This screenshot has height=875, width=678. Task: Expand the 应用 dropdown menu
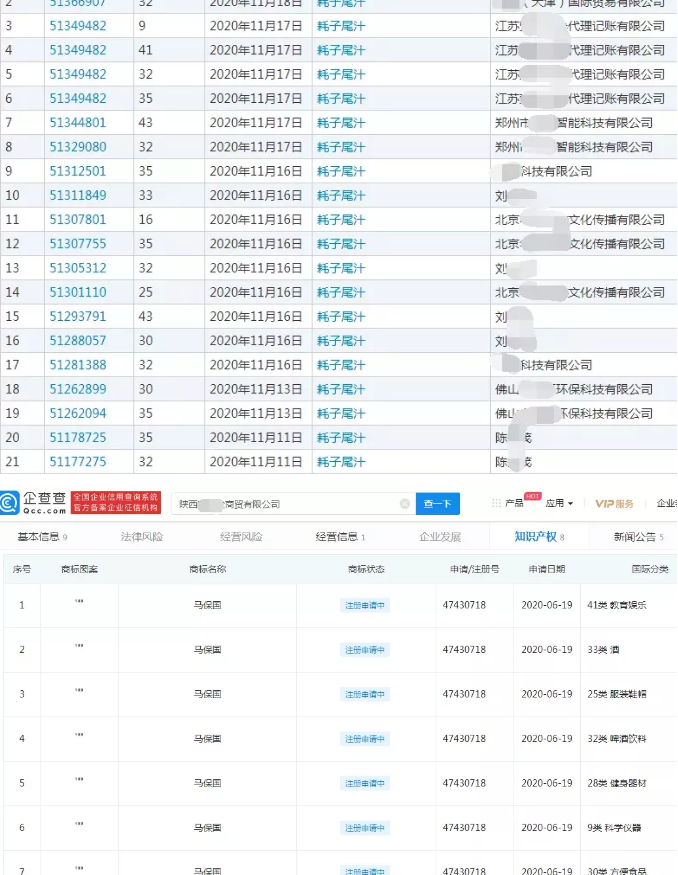559,503
